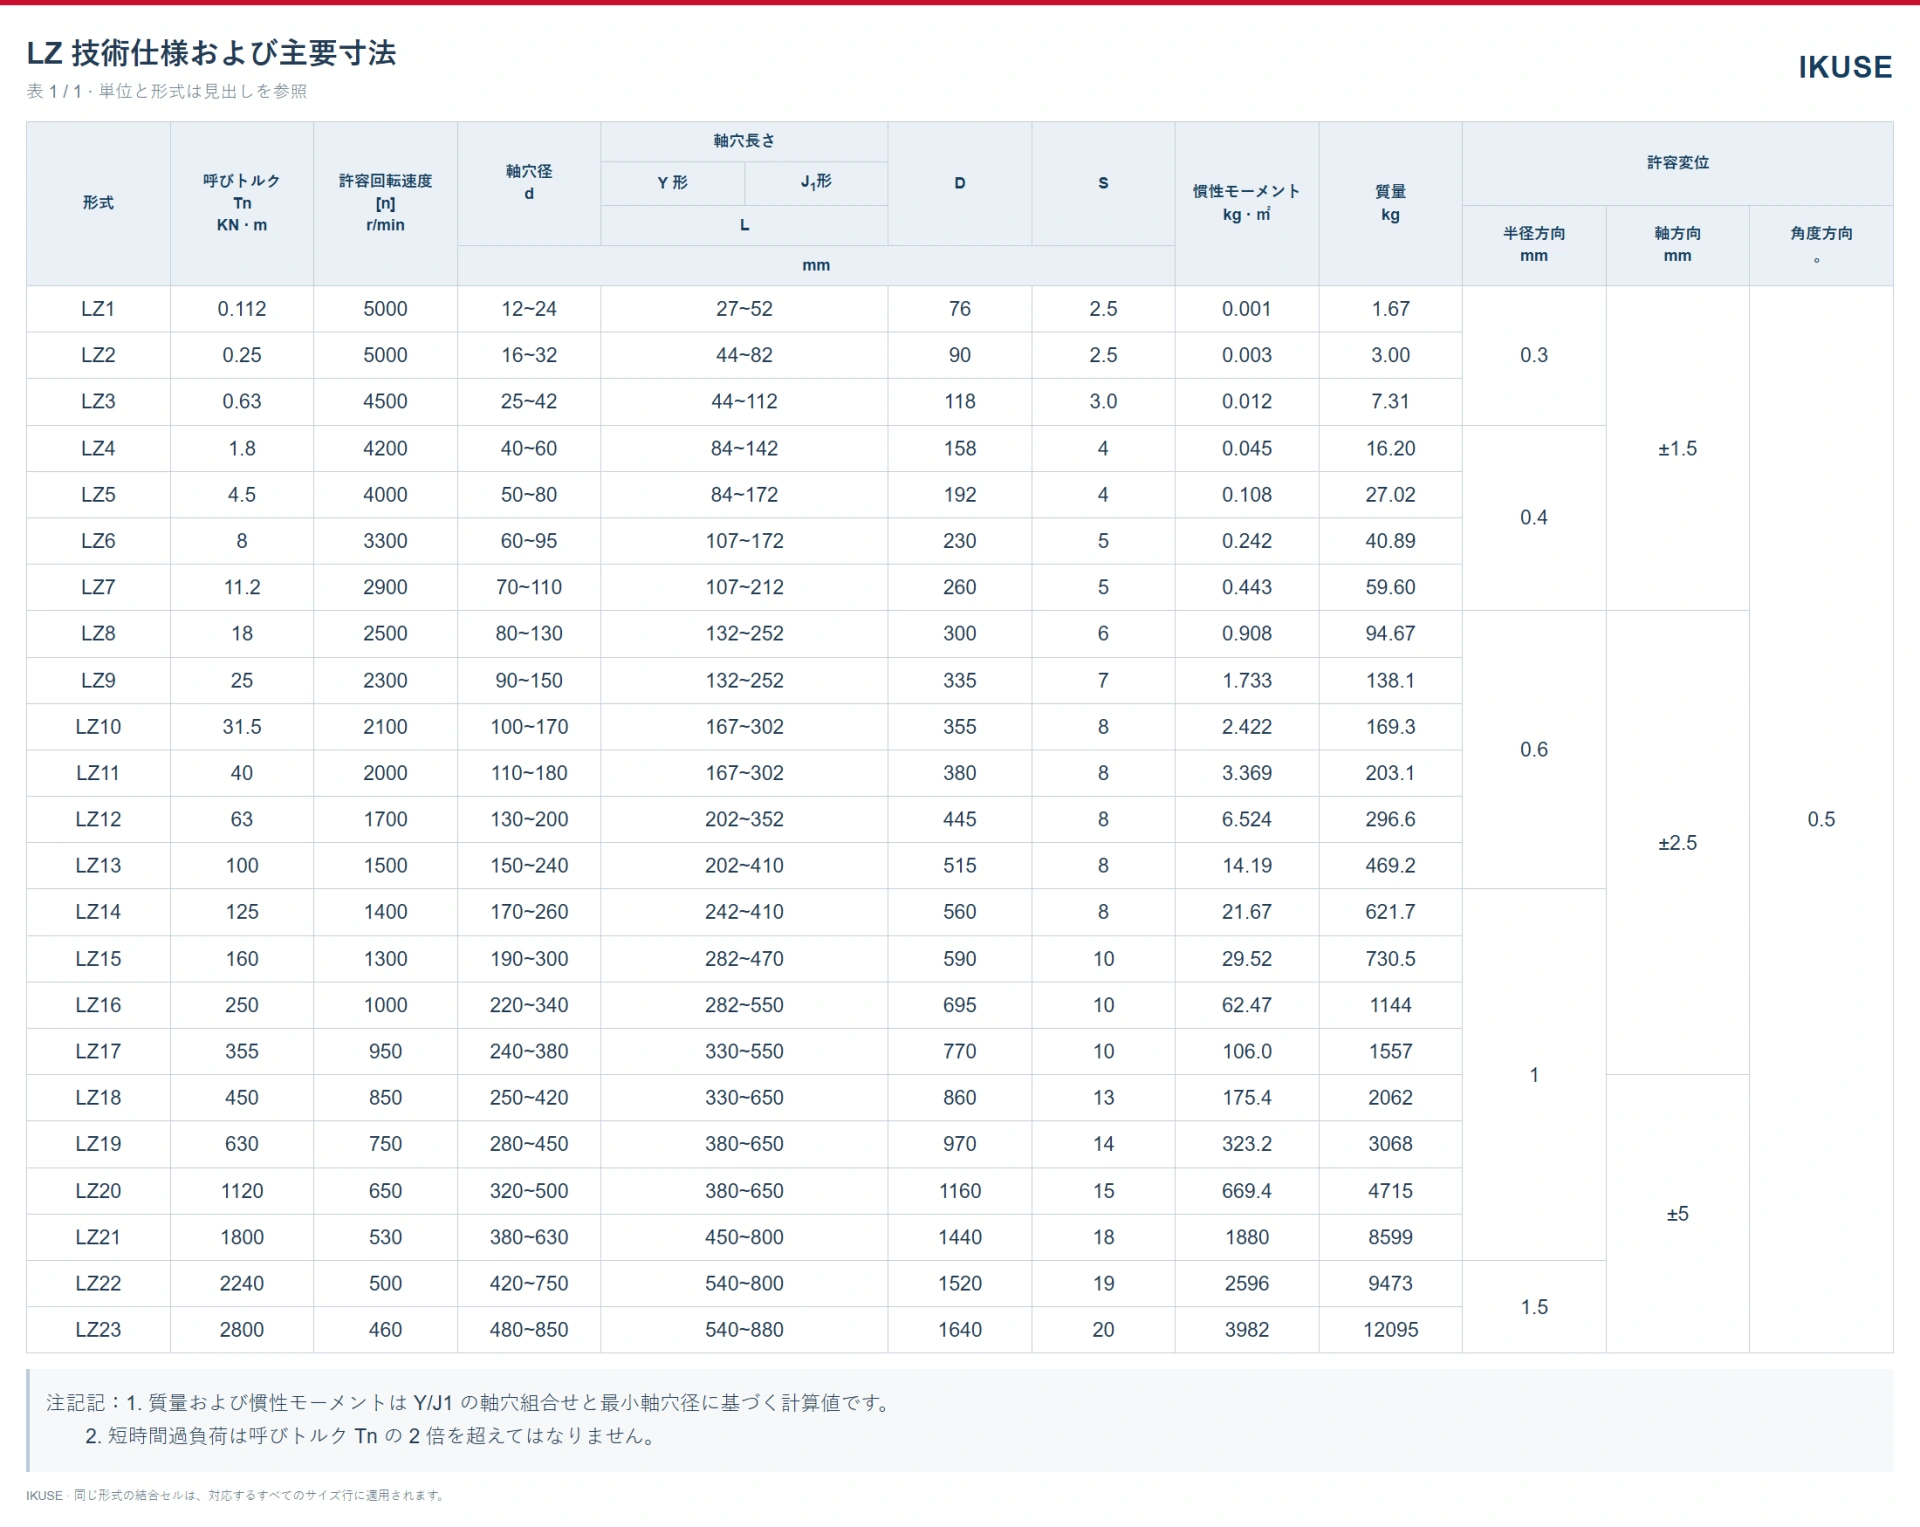Click the 角度方向 header
1920x1527 pixels.
tap(1821, 245)
